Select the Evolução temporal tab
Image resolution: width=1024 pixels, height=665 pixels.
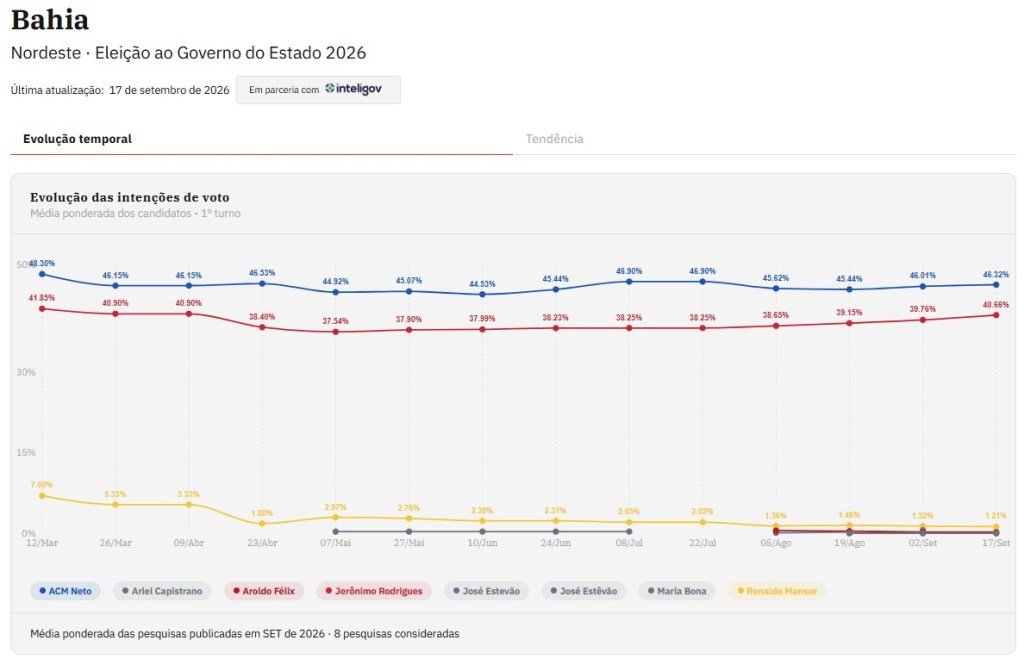(77, 138)
